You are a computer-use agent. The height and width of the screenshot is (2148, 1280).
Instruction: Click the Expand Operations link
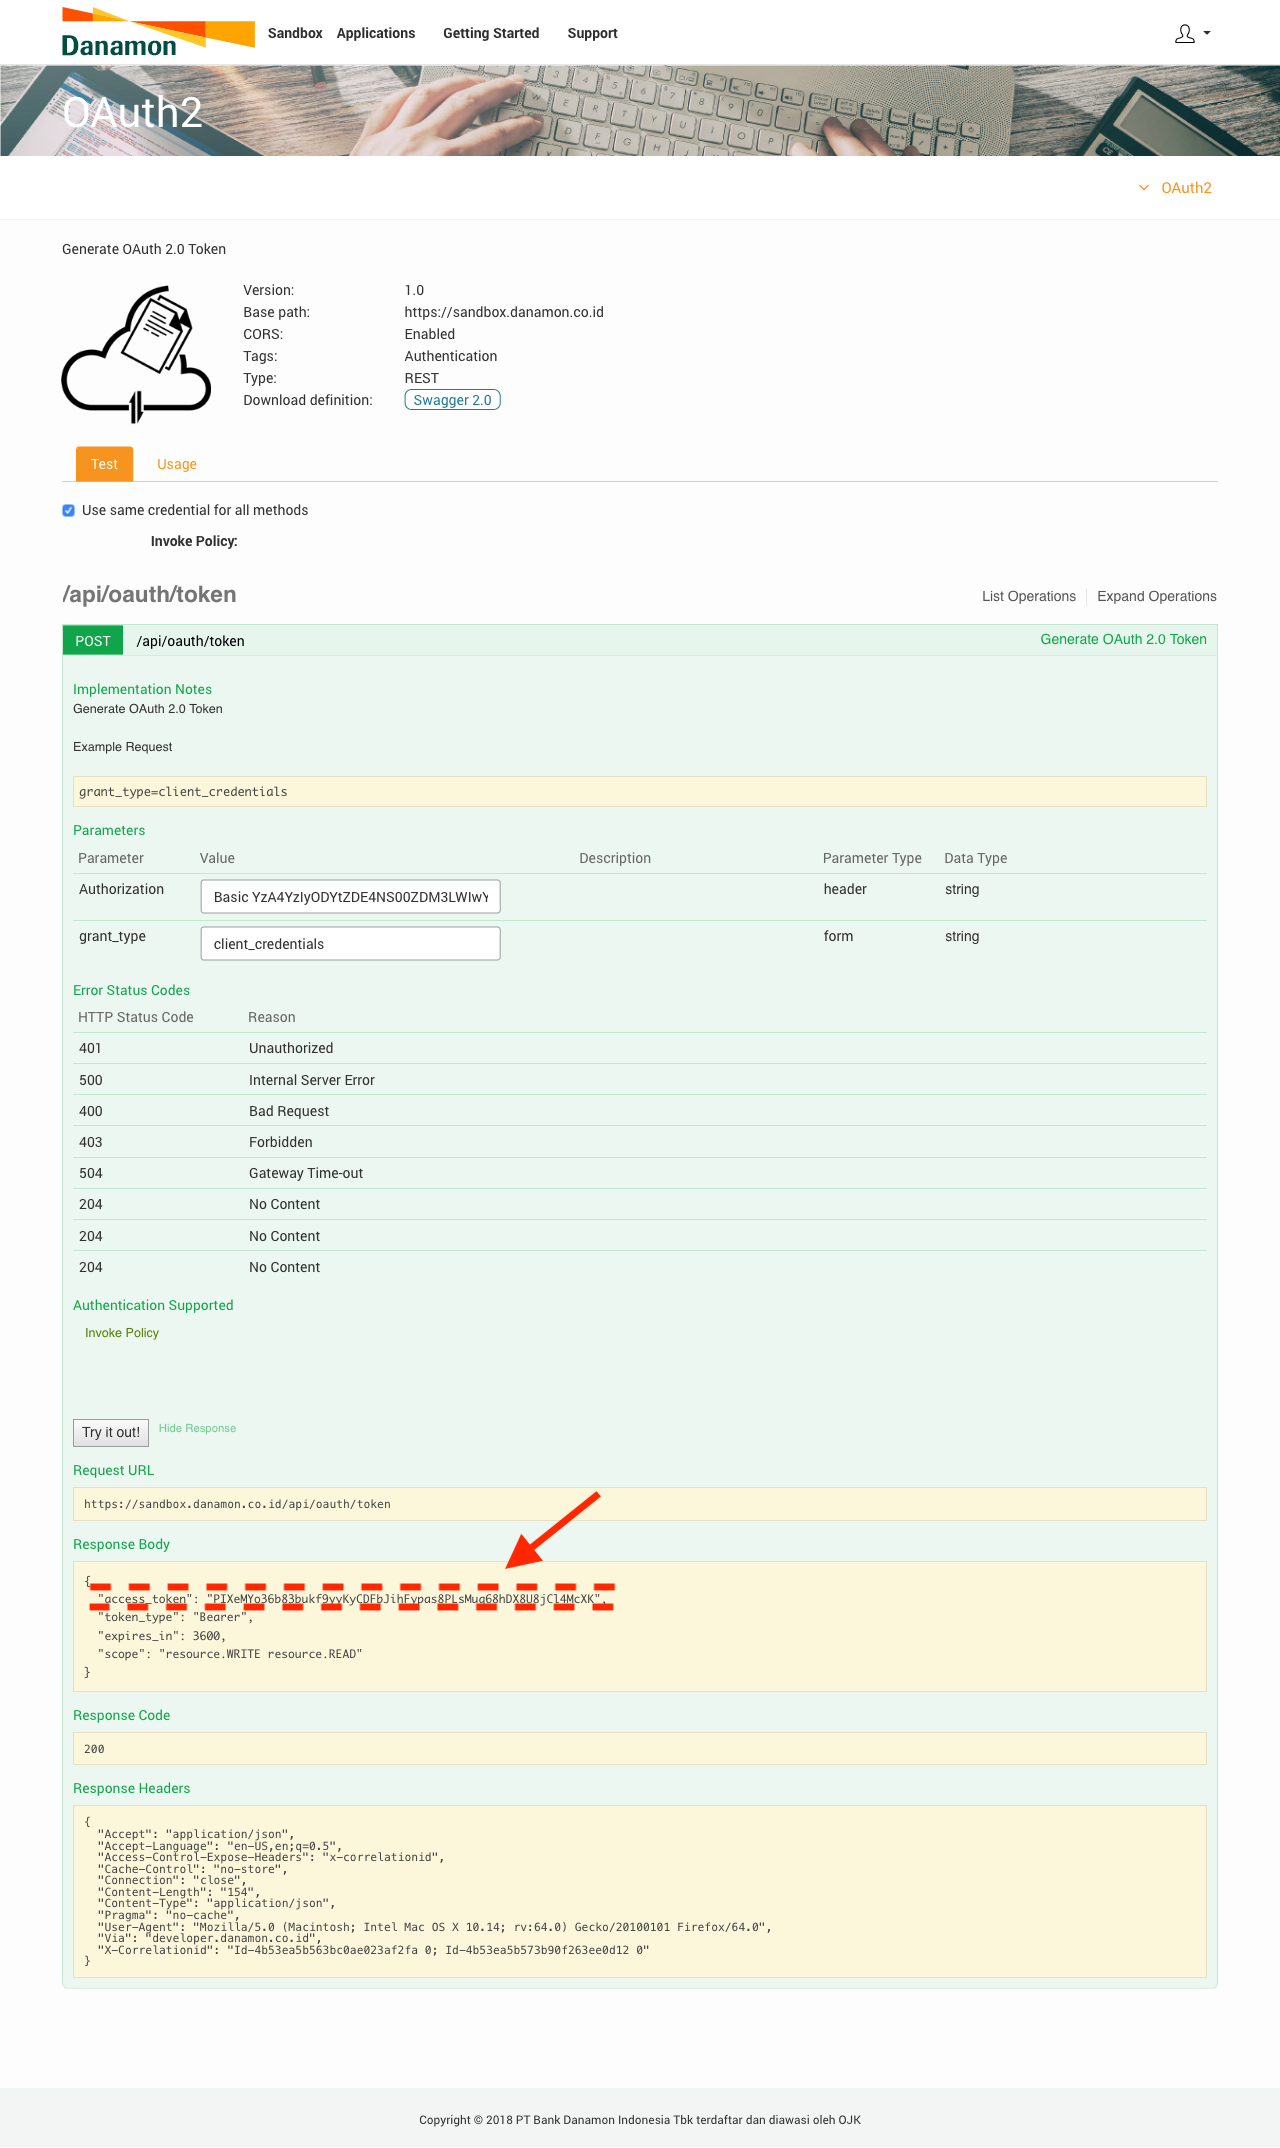click(x=1157, y=596)
